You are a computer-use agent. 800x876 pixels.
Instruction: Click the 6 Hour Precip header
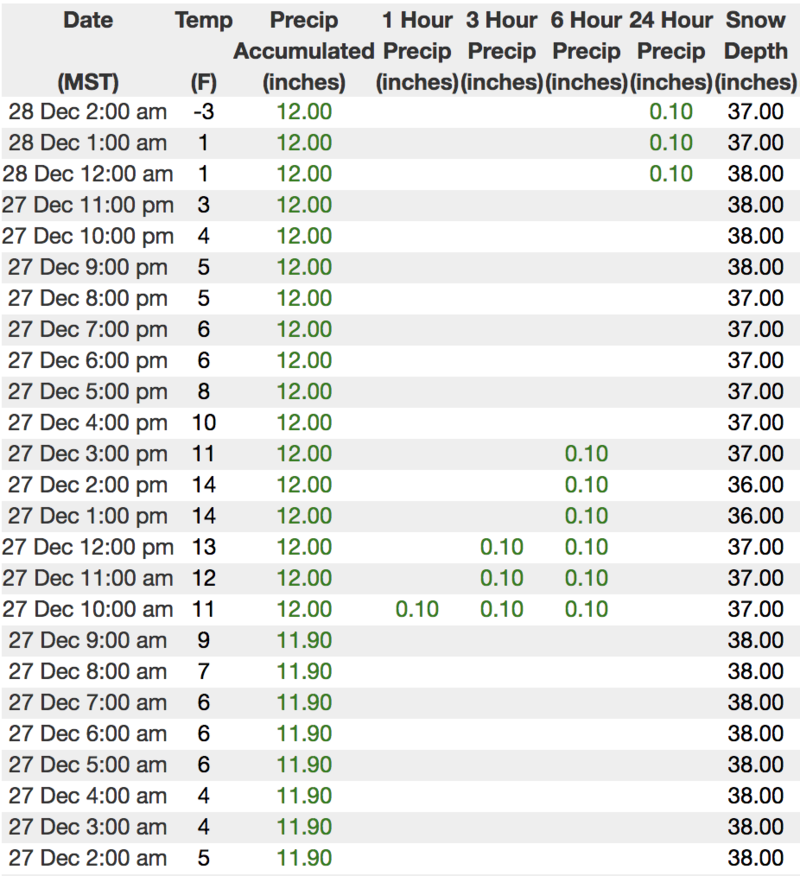click(x=587, y=50)
